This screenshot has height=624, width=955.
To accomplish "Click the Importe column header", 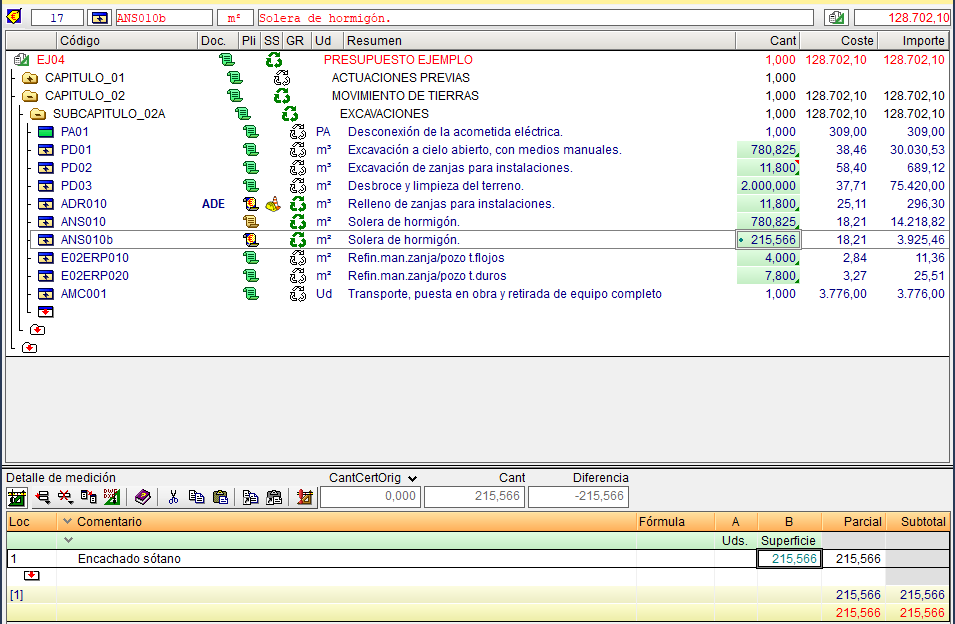I will (x=913, y=41).
